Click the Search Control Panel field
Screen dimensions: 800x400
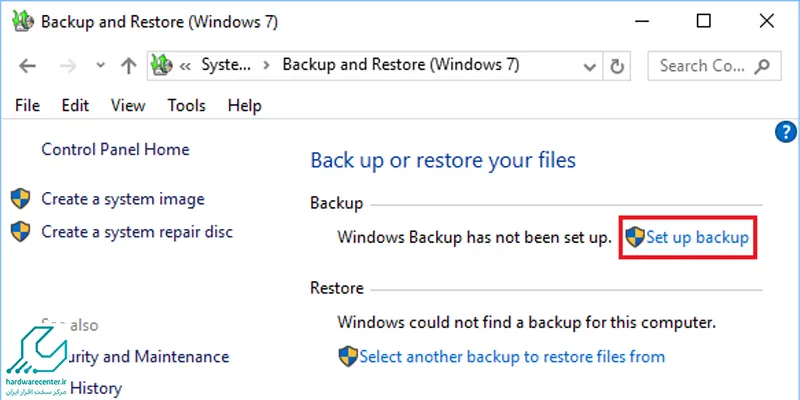(x=714, y=66)
